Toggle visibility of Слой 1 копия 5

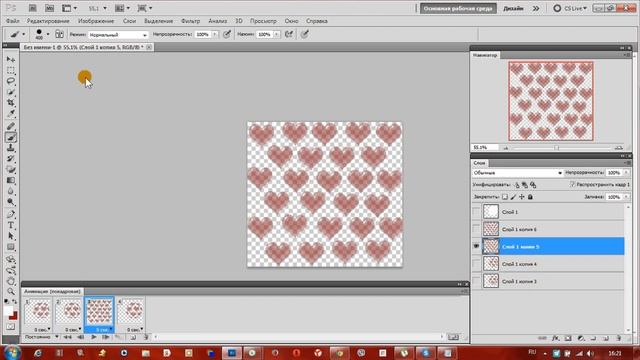coord(476,247)
